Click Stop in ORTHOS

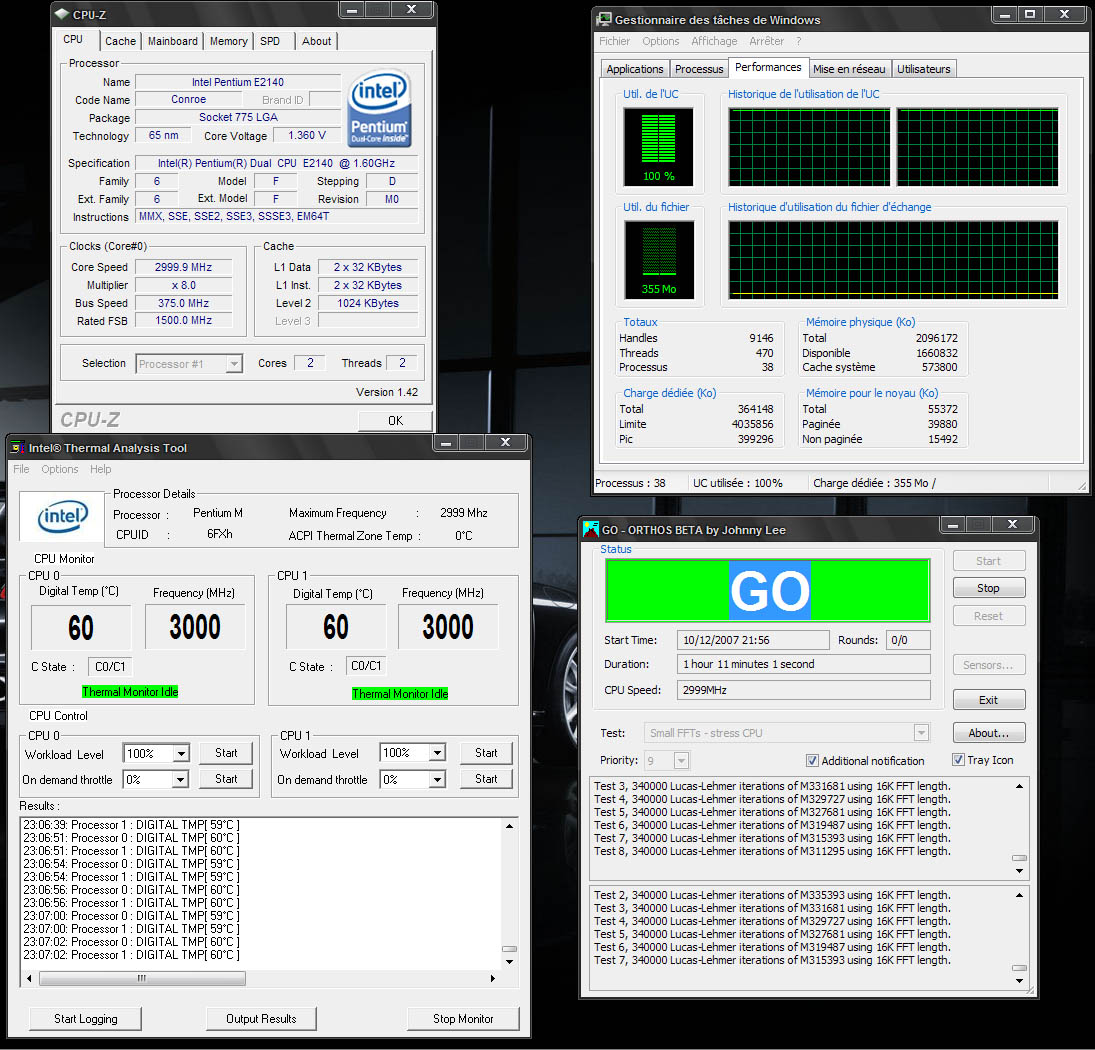(988, 588)
